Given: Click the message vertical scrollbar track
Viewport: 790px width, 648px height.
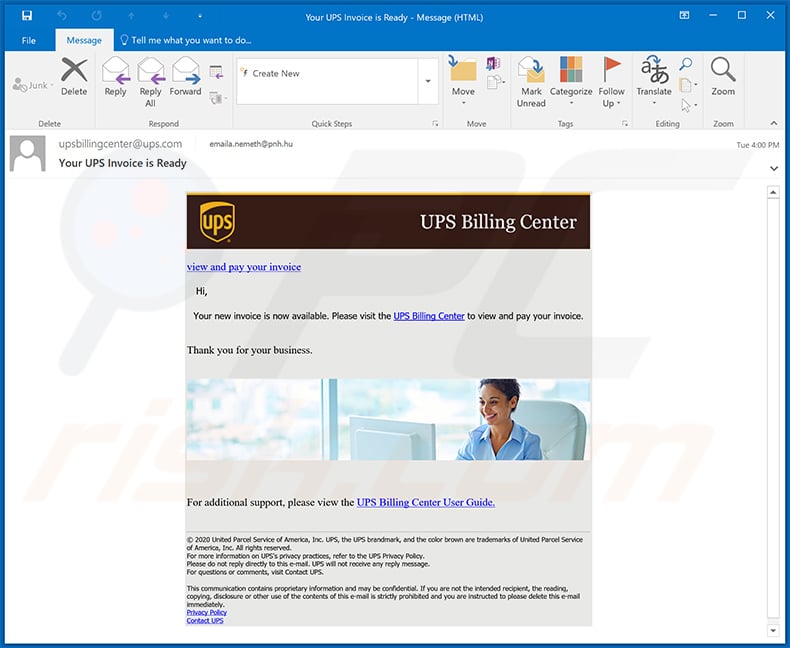Looking at the screenshot, I should click(x=773, y=408).
